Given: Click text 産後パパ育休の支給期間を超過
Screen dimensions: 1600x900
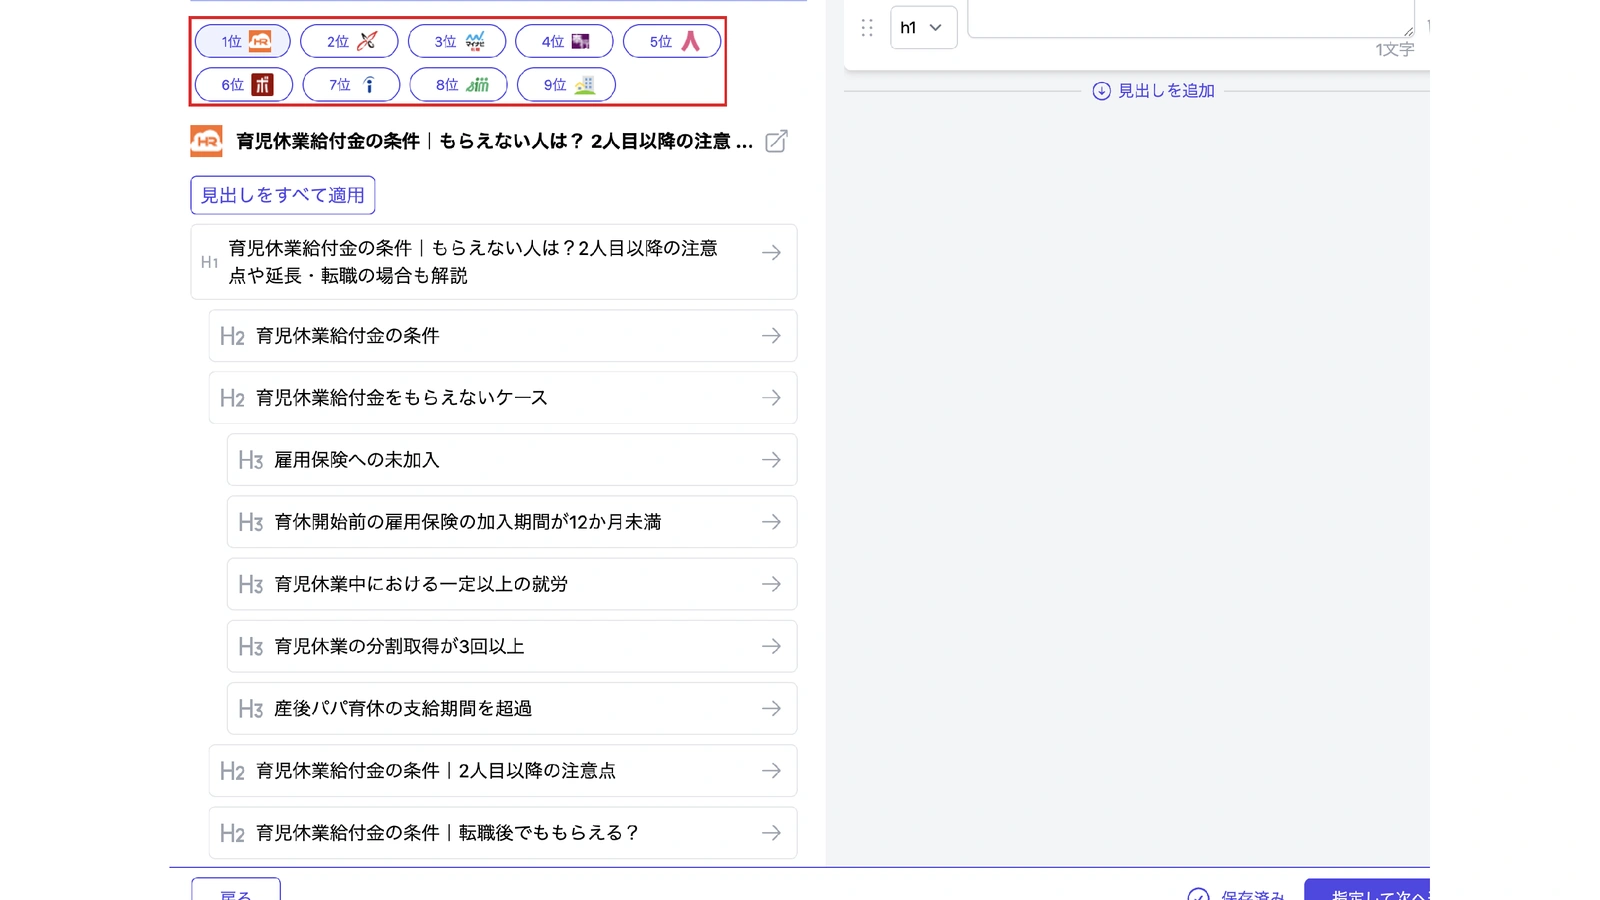Looking at the screenshot, I should click(x=403, y=708).
